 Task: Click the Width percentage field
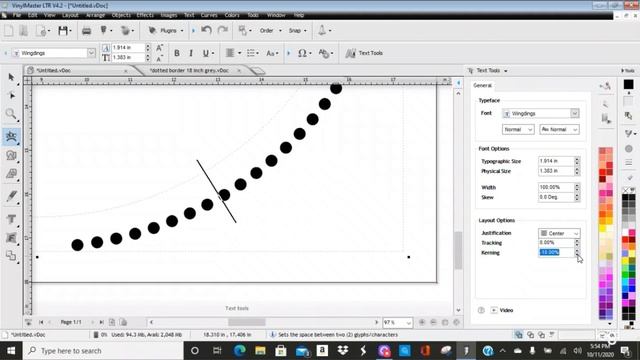click(556, 187)
